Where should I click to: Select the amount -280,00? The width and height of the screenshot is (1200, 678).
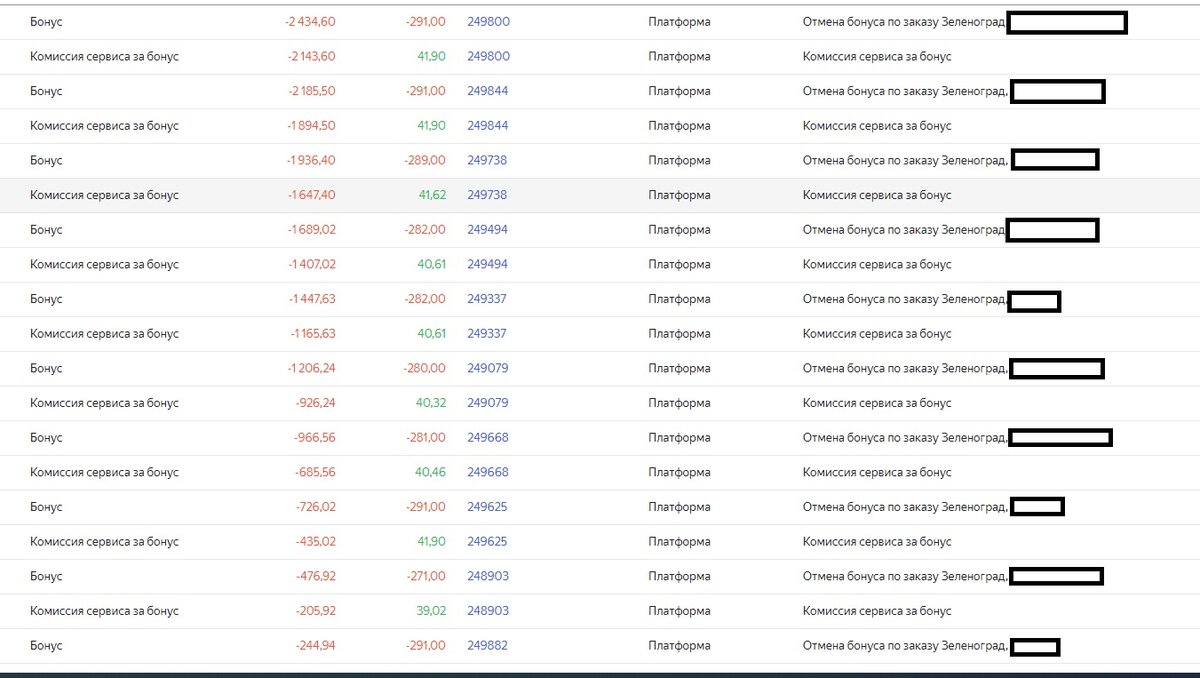(x=426, y=368)
